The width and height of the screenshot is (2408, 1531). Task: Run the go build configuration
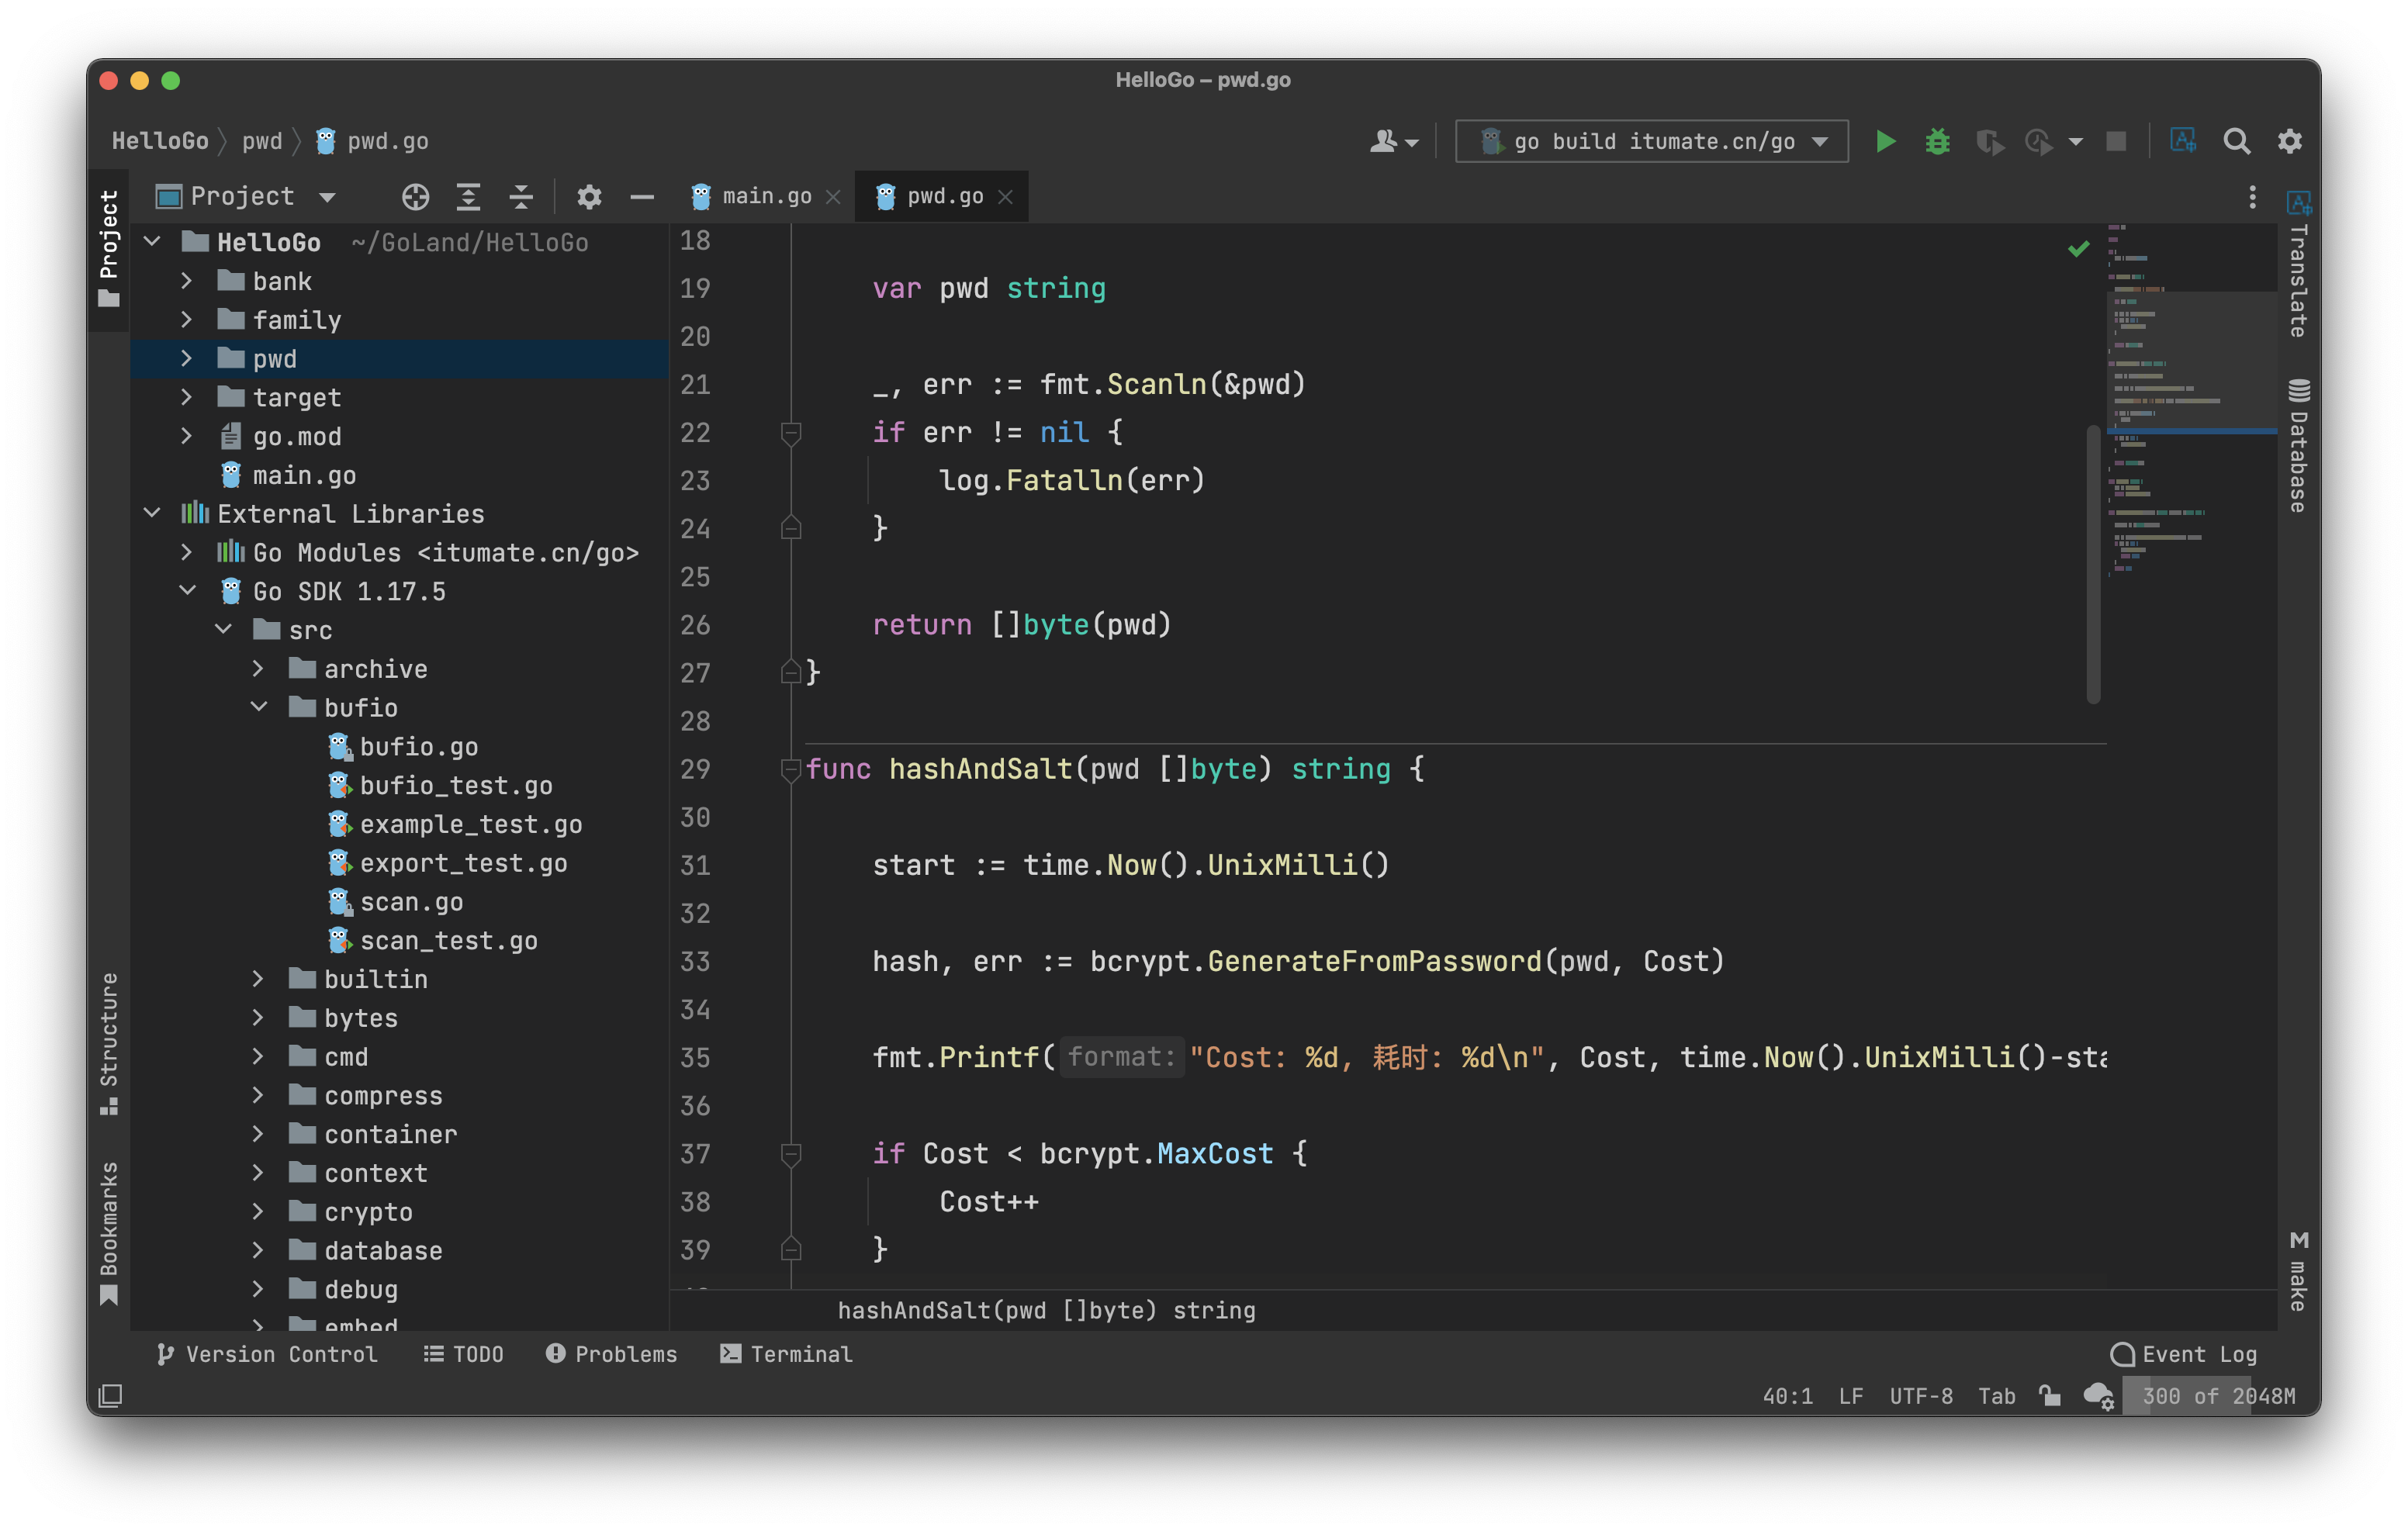[x=1885, y=141]
